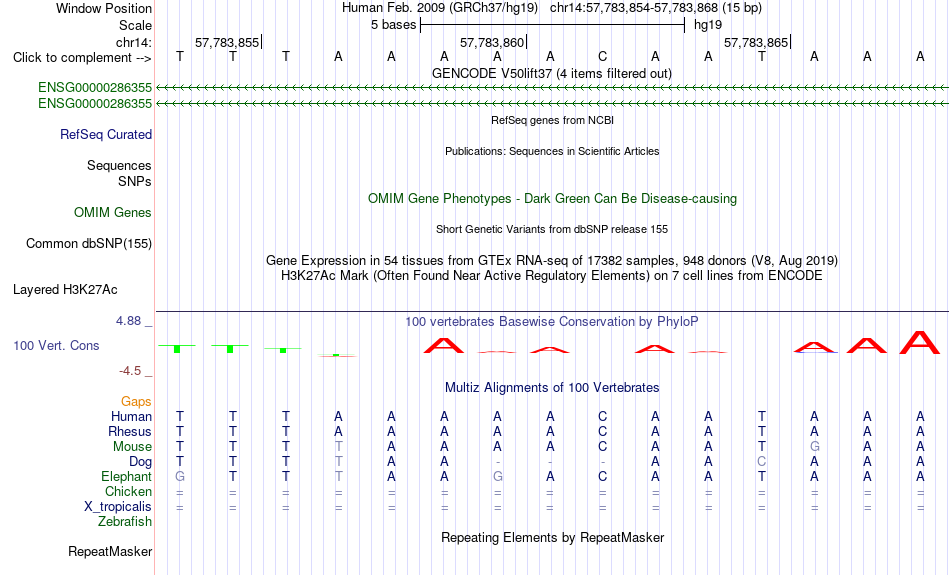Click the 'RefSeq genes from NCBI' title
The image size is (950, 575).
pos(553,121)
